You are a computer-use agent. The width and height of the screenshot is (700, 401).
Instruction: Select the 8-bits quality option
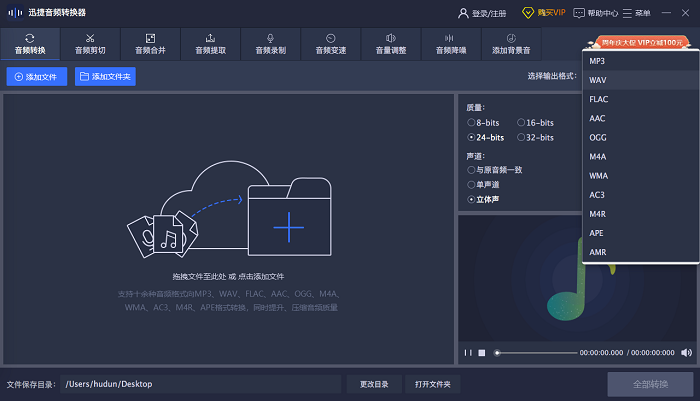471,122
